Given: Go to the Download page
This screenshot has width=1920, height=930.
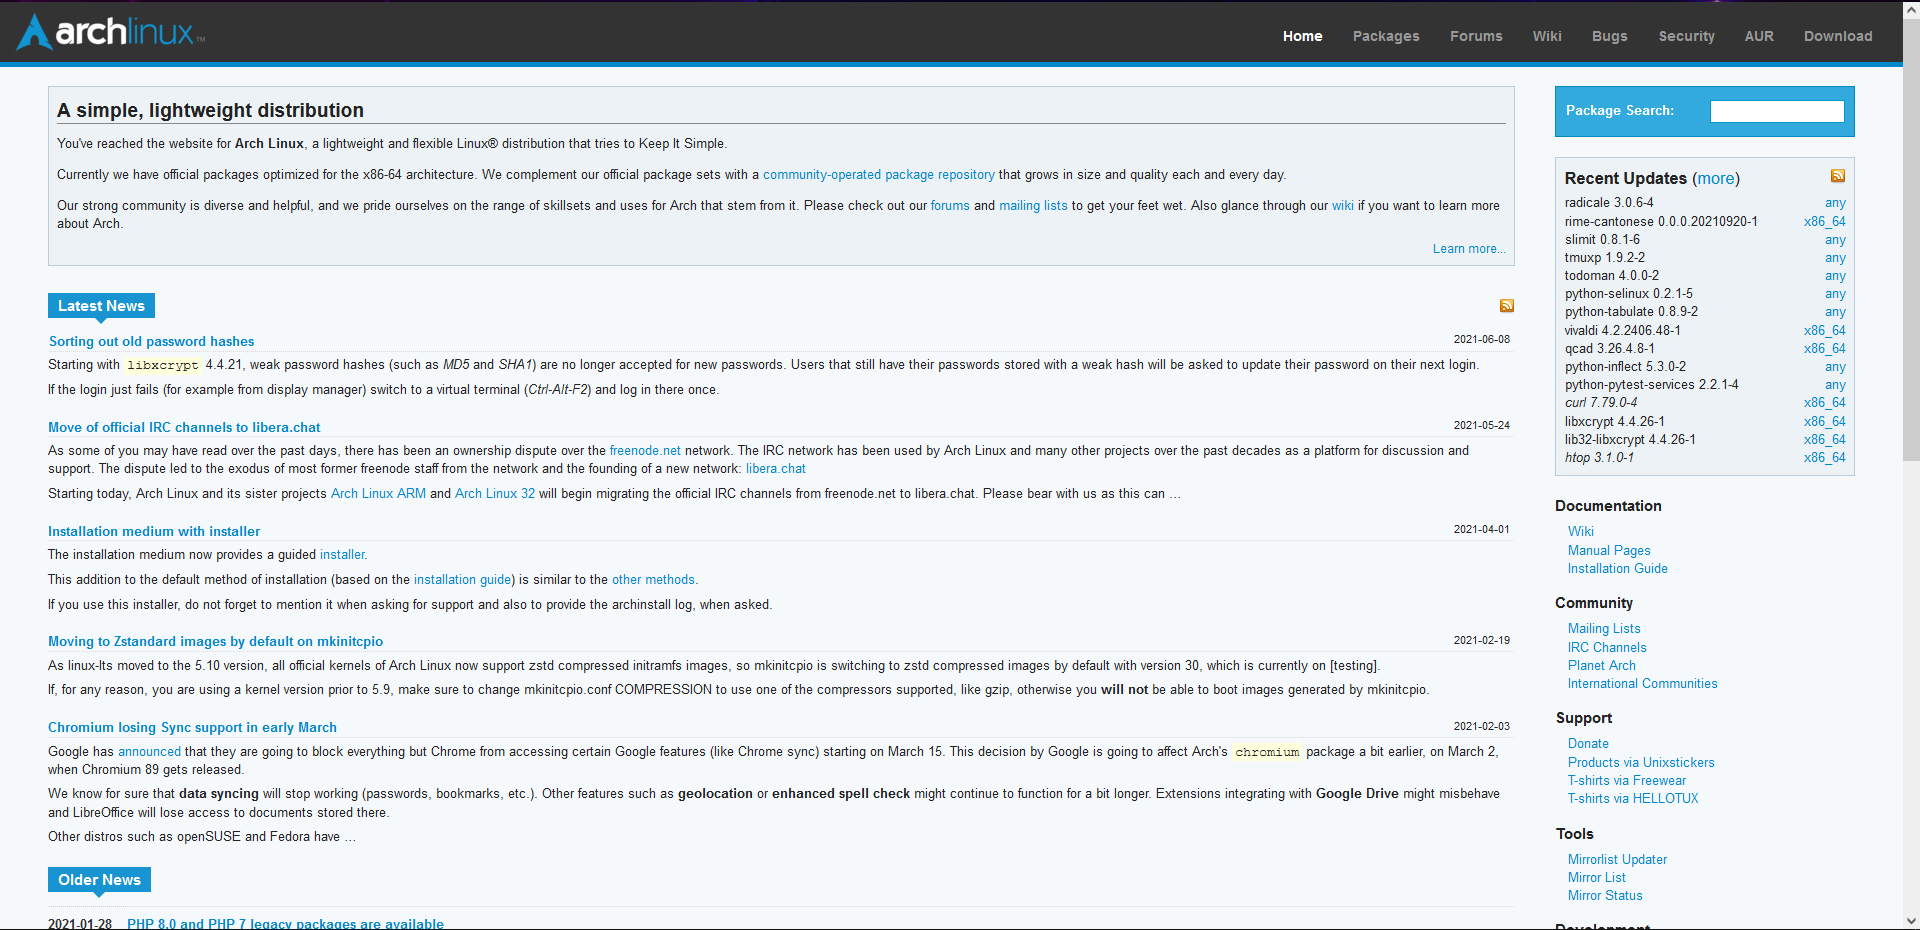Looking at the screenshot, I should coord(1838,36).
